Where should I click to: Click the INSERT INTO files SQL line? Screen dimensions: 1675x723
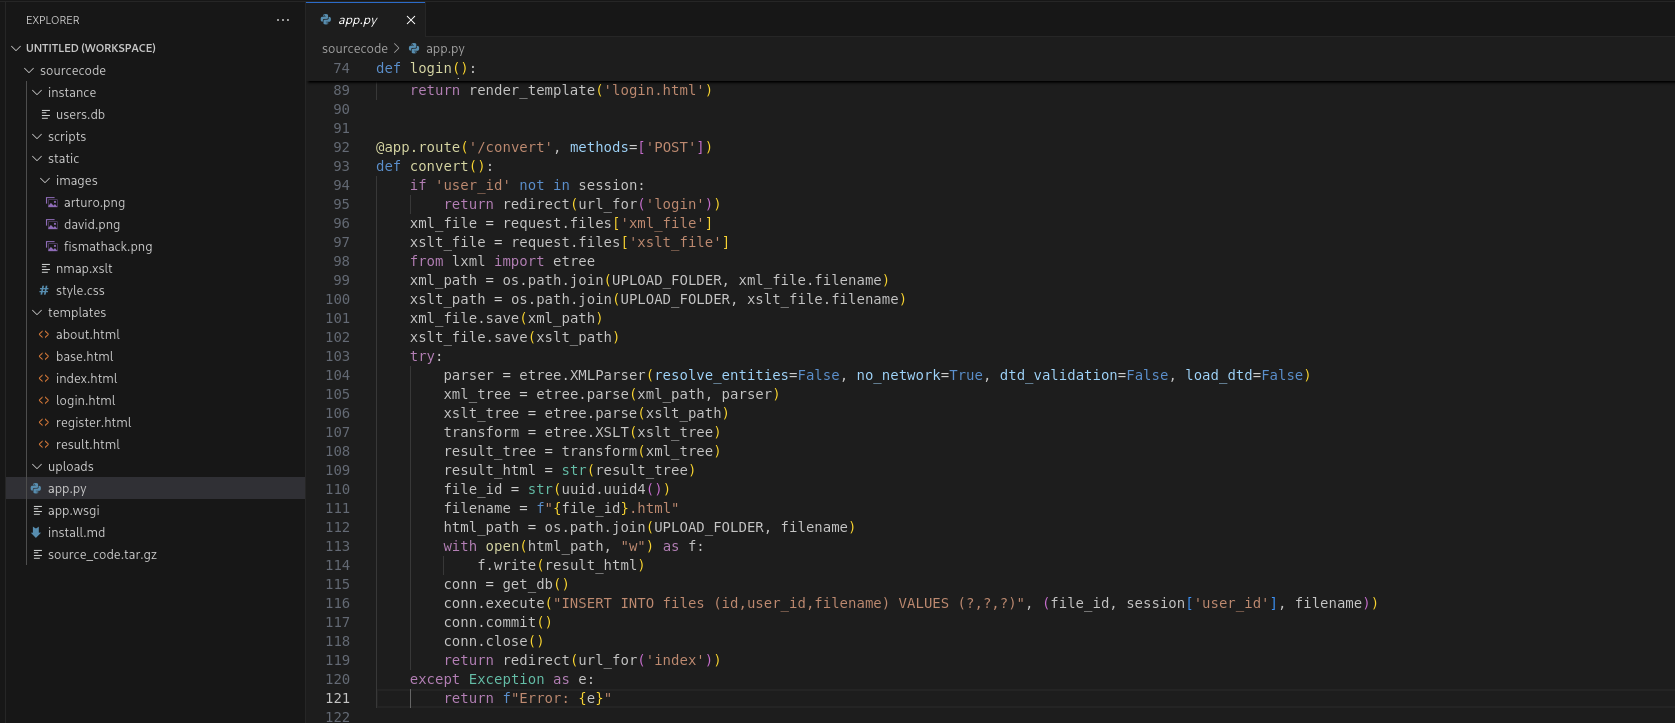coord(911,603)
